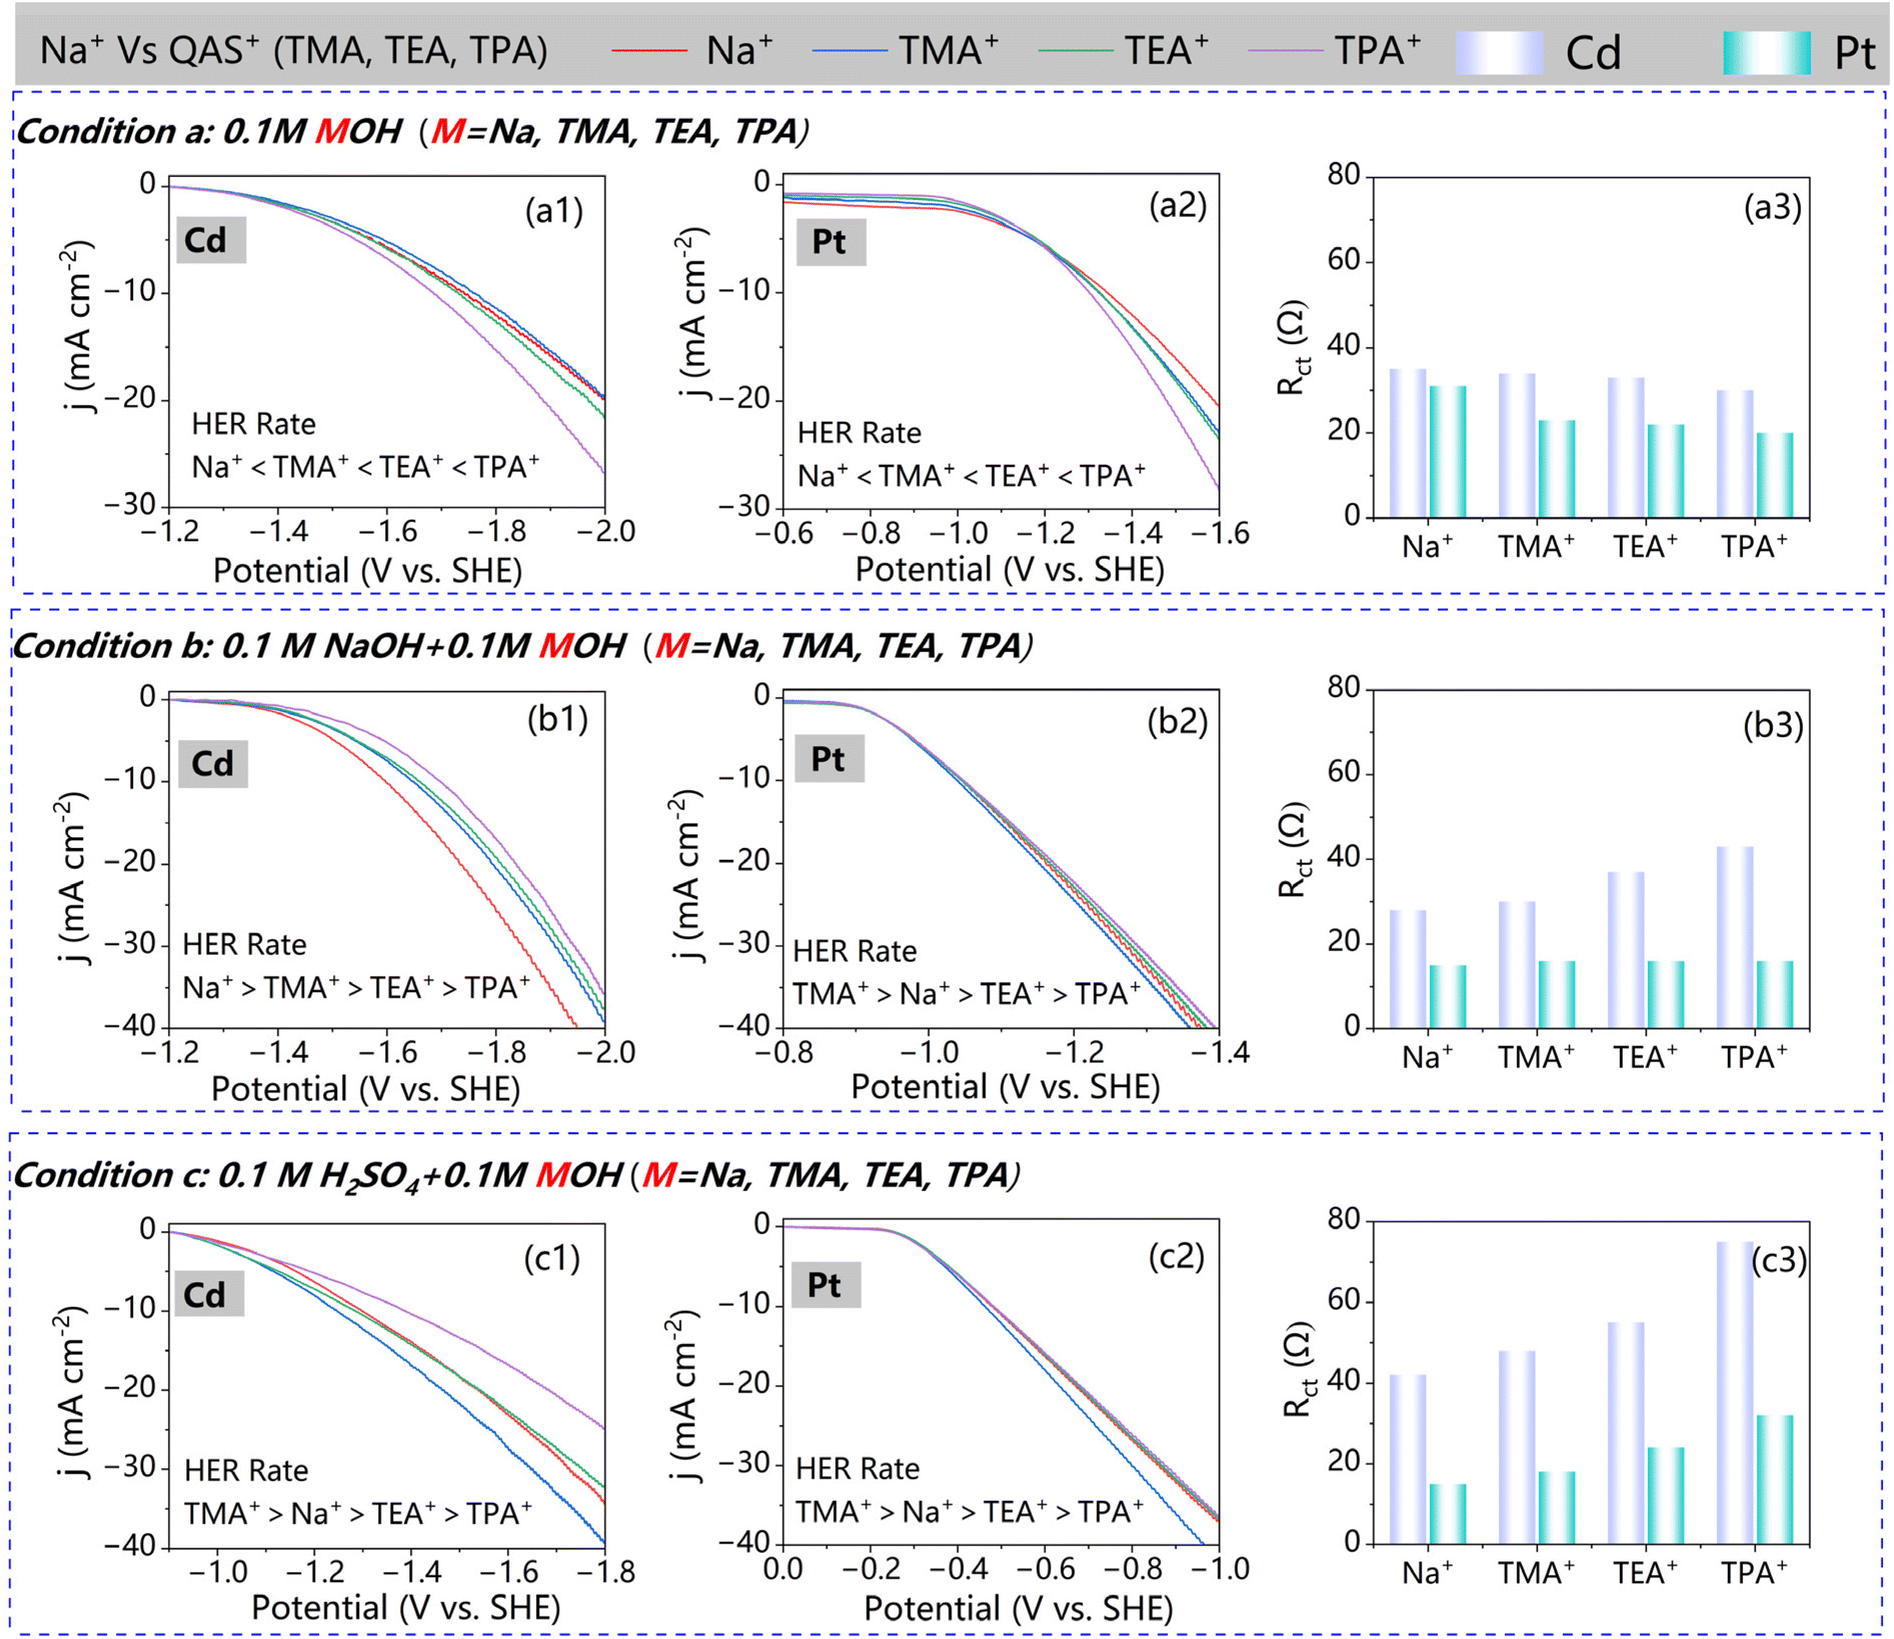Click the '−0.6' x-axis tick of panel a2
Image resolution: width=1894 pixels, height=1639 pixels.
coord(783,533)
